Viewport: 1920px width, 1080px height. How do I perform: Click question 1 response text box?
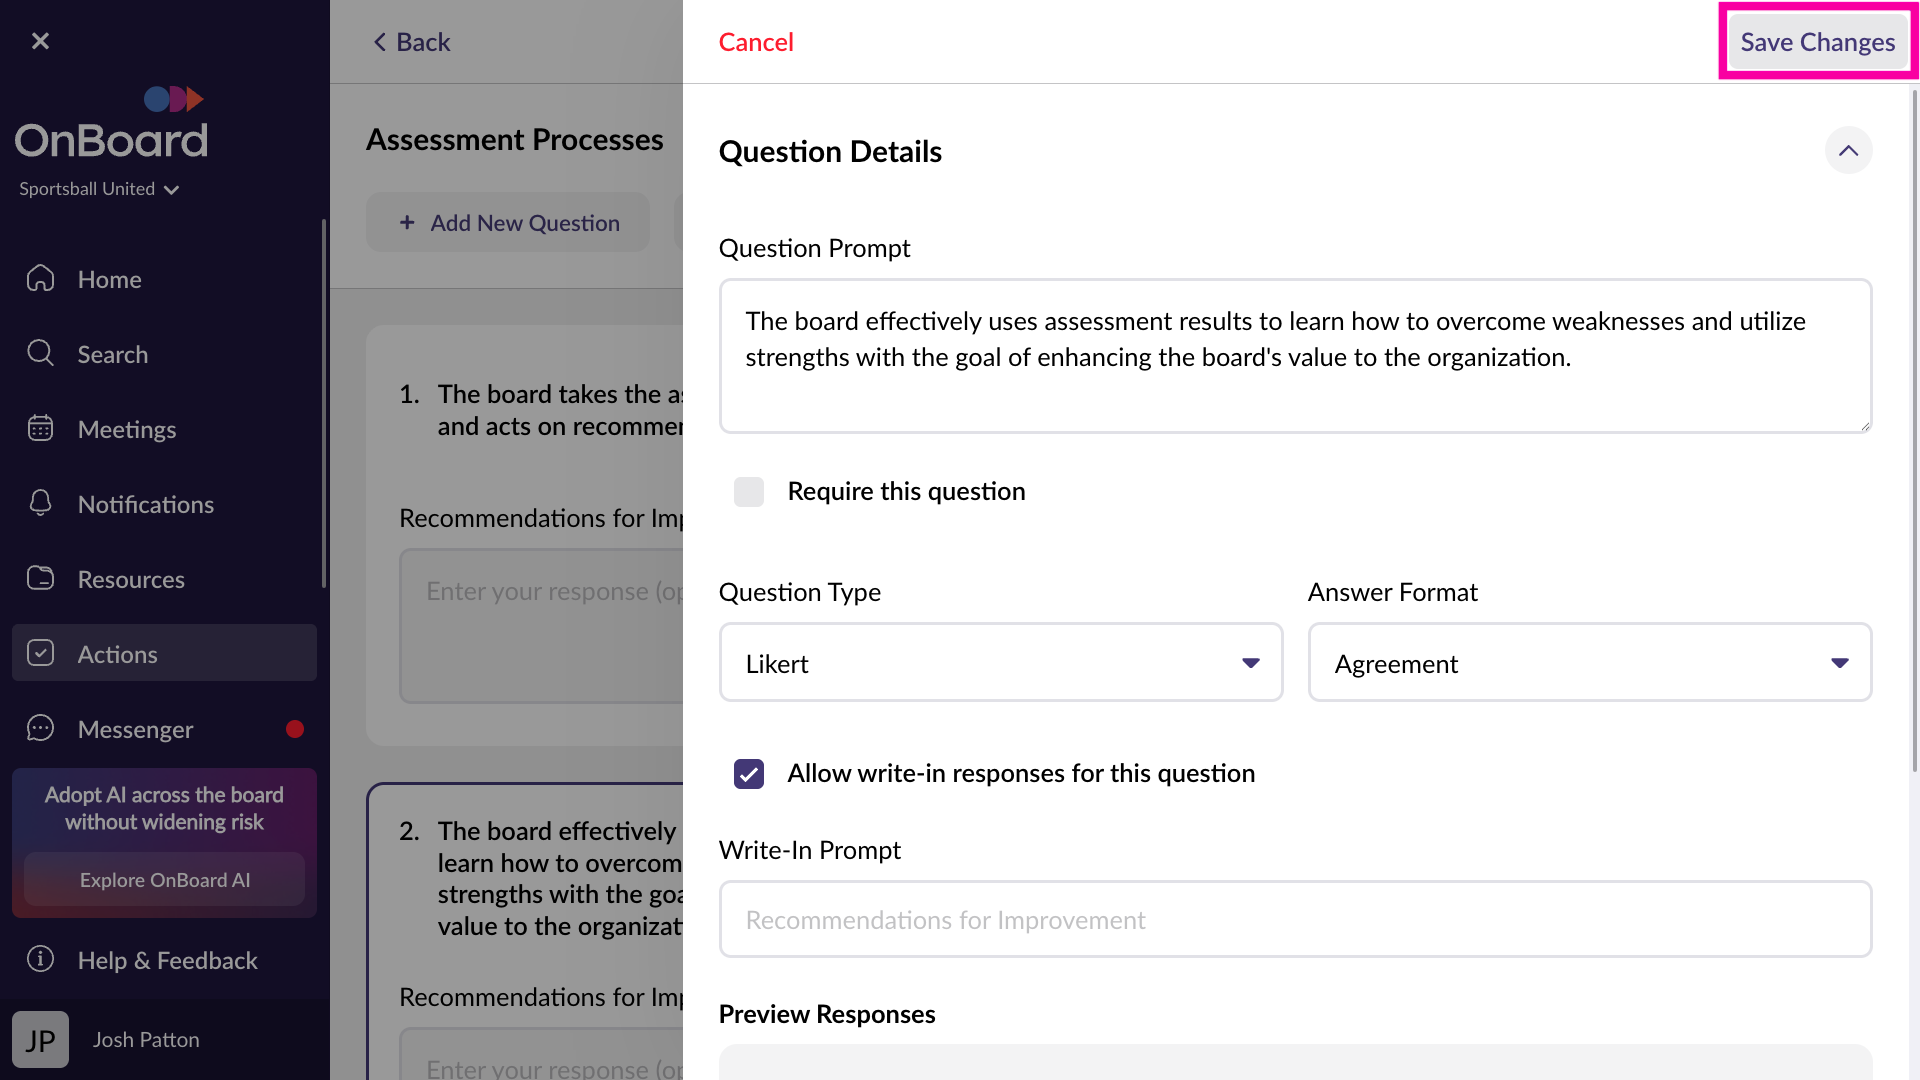pyautogui.click(x=541, y=626)
